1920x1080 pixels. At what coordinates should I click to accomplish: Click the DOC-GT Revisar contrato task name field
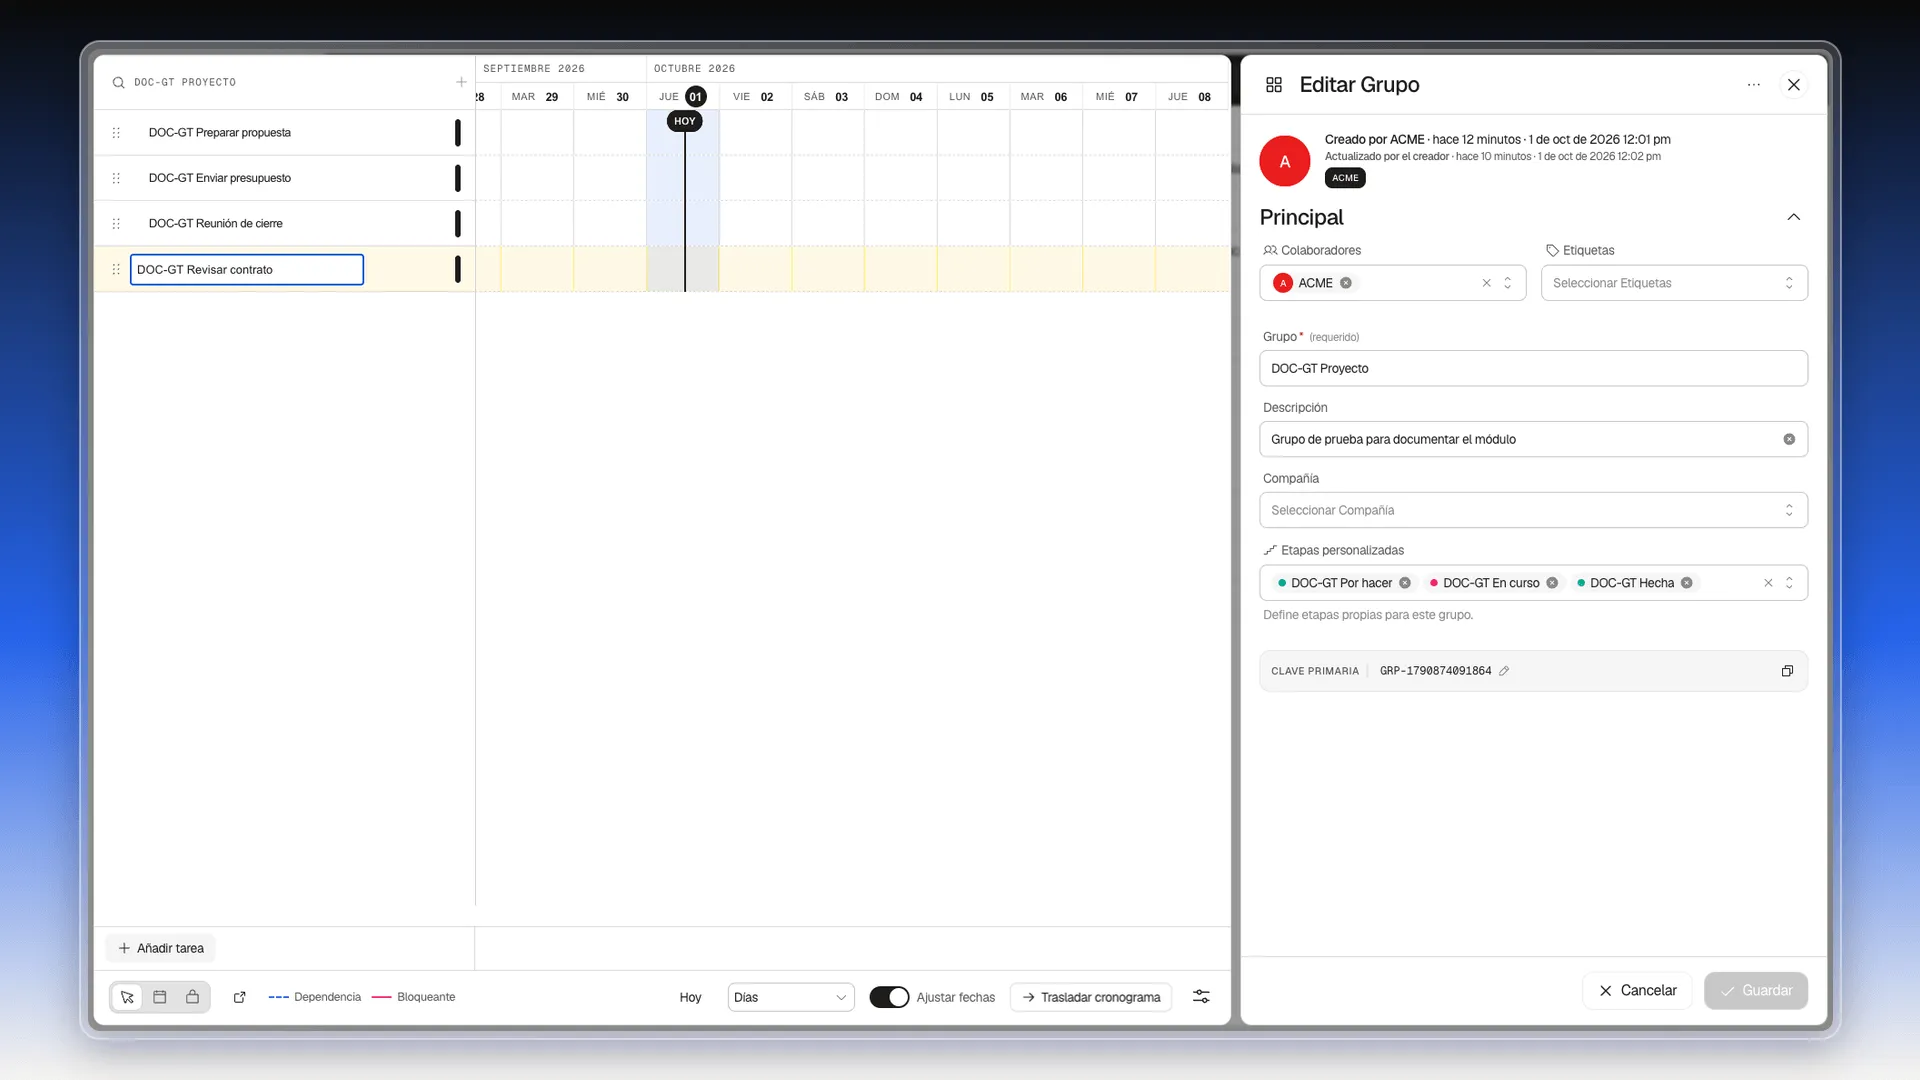coord(247,269)
